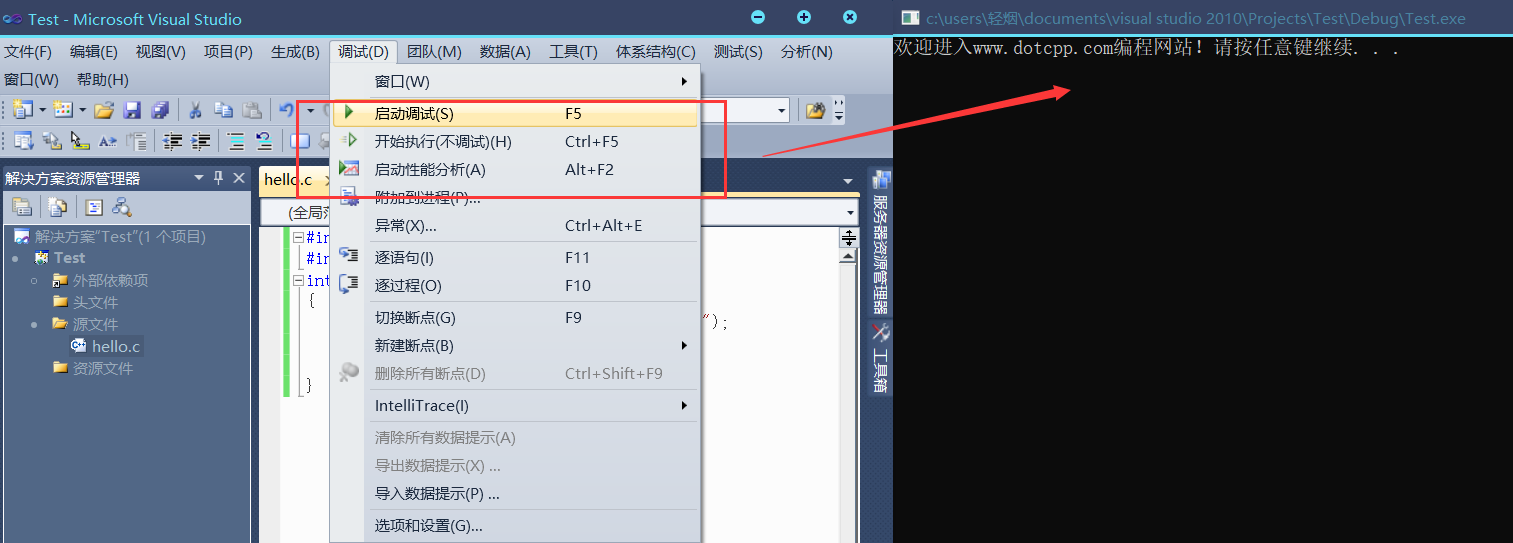Open the function scope dropdown at editor right
Screen dimensions: 1513x543
(x=850, y=213)
